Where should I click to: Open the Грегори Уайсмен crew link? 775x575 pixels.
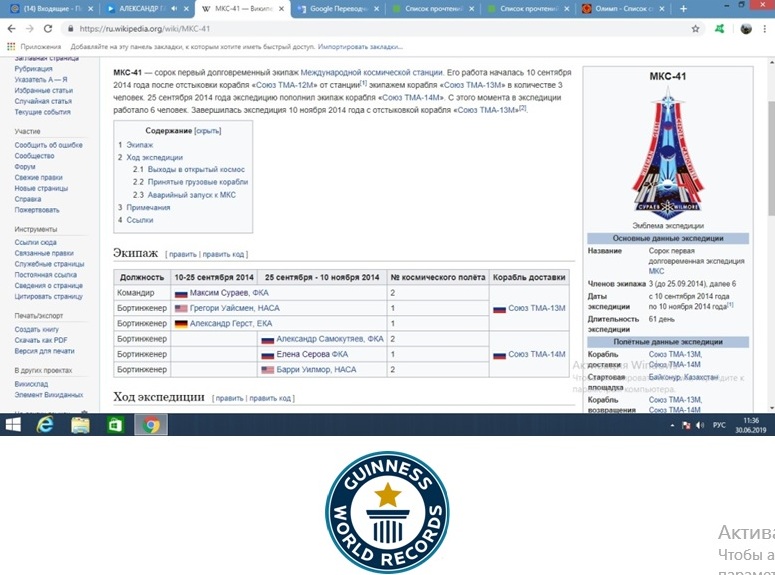pos(220,308)
